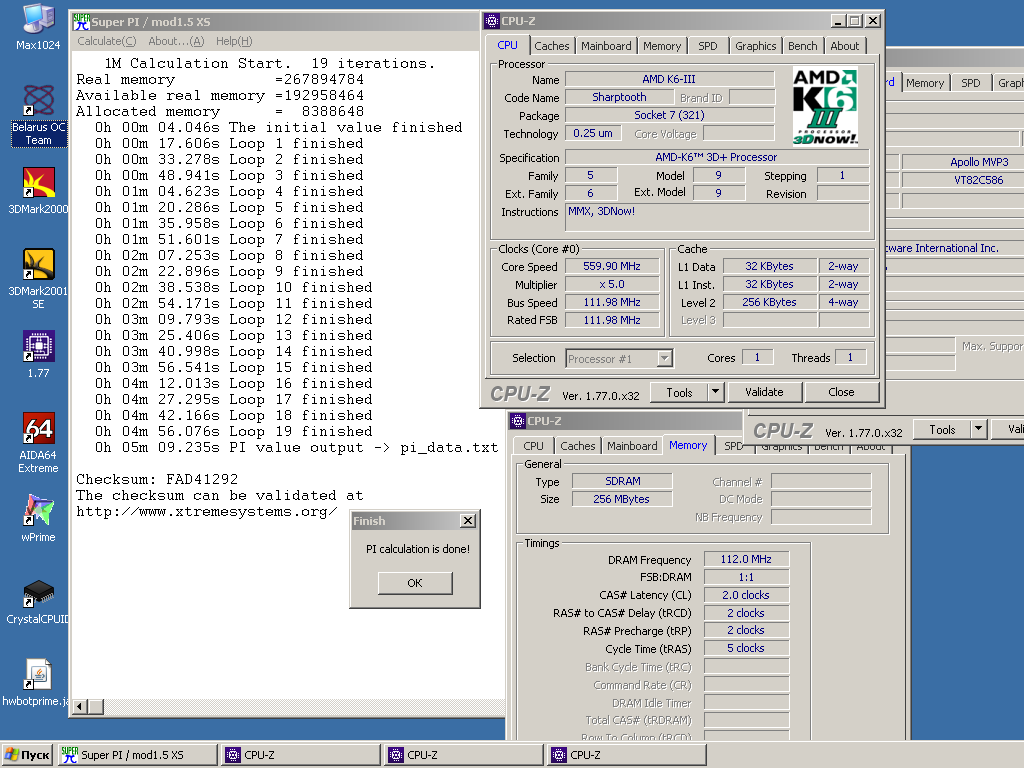The image size is (1024, 768).
Task: Expand Tools arrow in background CPU-Z window
Action: point(978,430)
